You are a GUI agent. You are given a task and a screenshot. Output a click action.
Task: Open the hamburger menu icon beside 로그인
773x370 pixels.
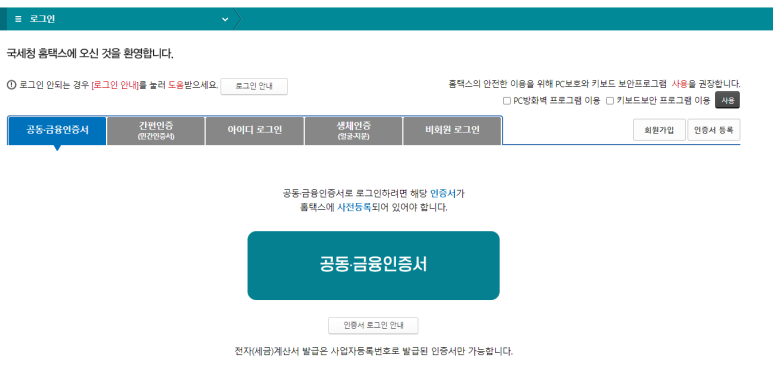(18, 19)
